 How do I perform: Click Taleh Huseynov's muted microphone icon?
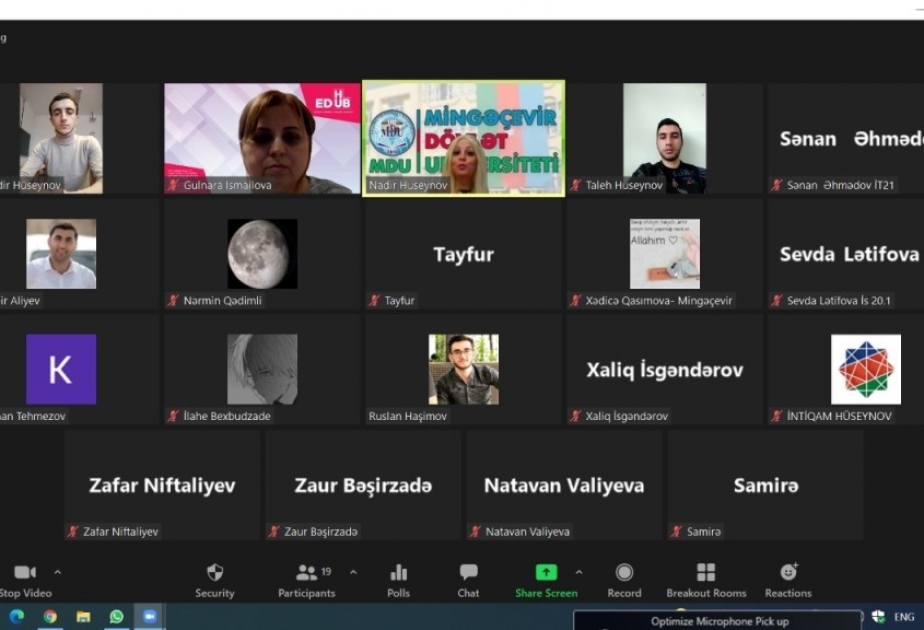coord(576,185)
